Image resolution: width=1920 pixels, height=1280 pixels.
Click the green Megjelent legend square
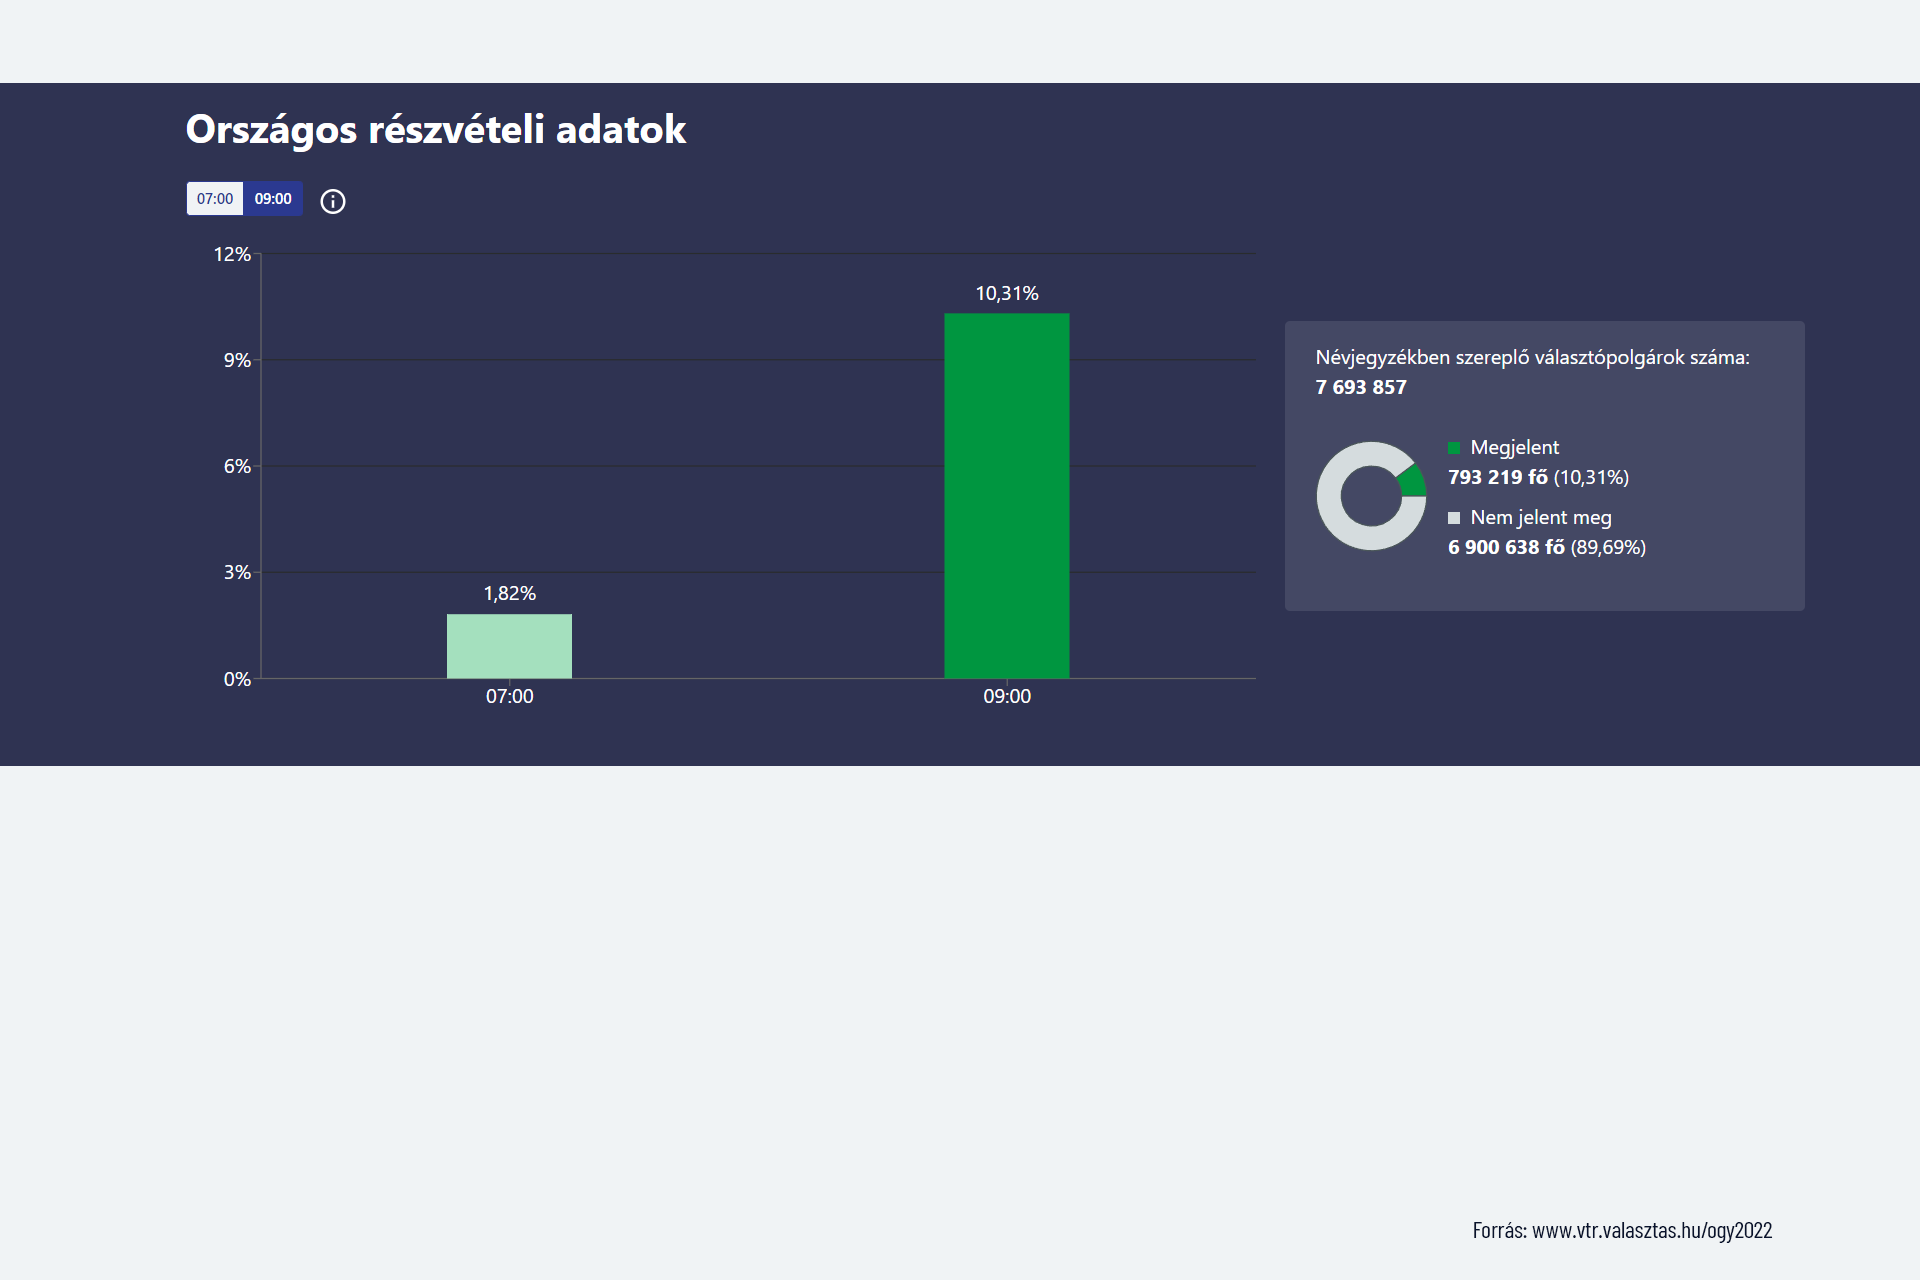1454,448
